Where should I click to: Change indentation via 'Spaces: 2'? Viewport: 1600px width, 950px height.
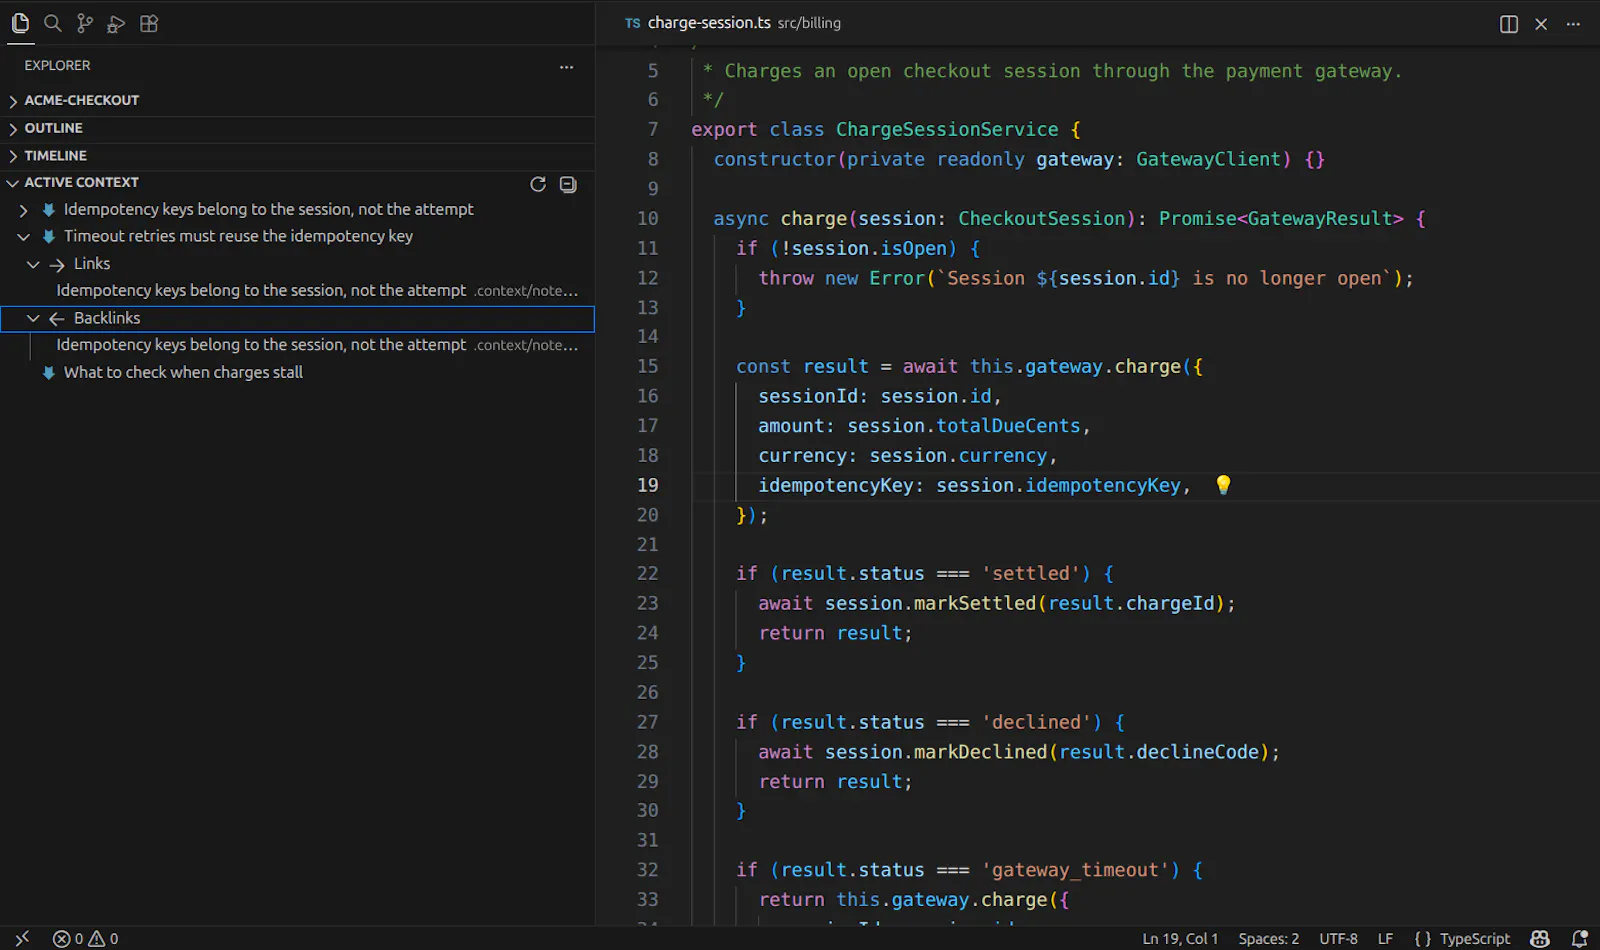coord(1268,938)
